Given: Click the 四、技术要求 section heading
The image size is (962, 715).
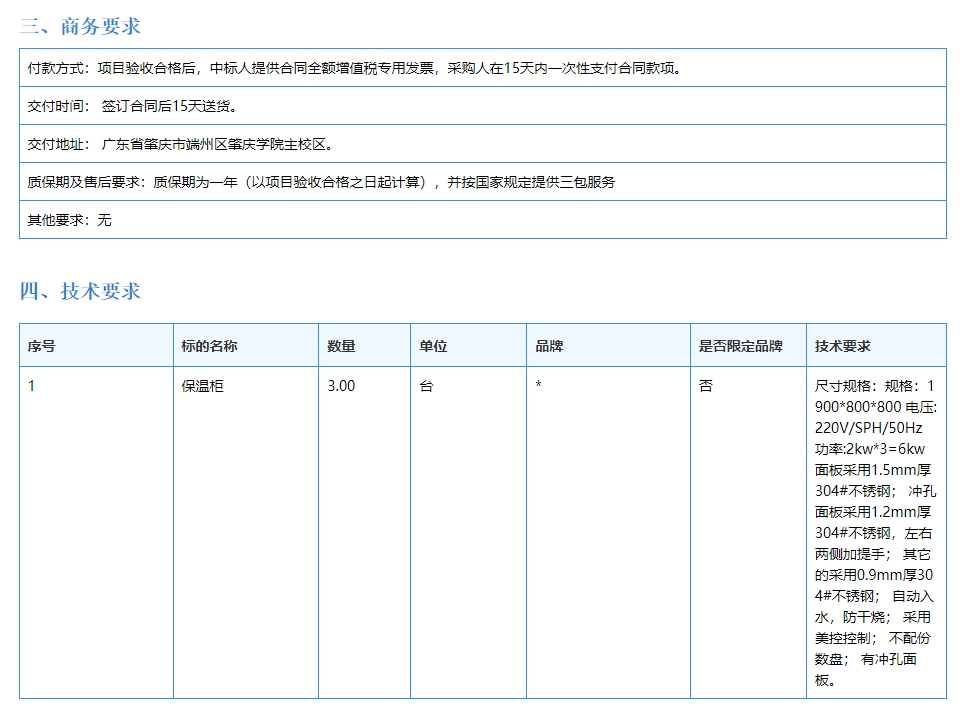Looking at the screenshot, I should point(80,291).
